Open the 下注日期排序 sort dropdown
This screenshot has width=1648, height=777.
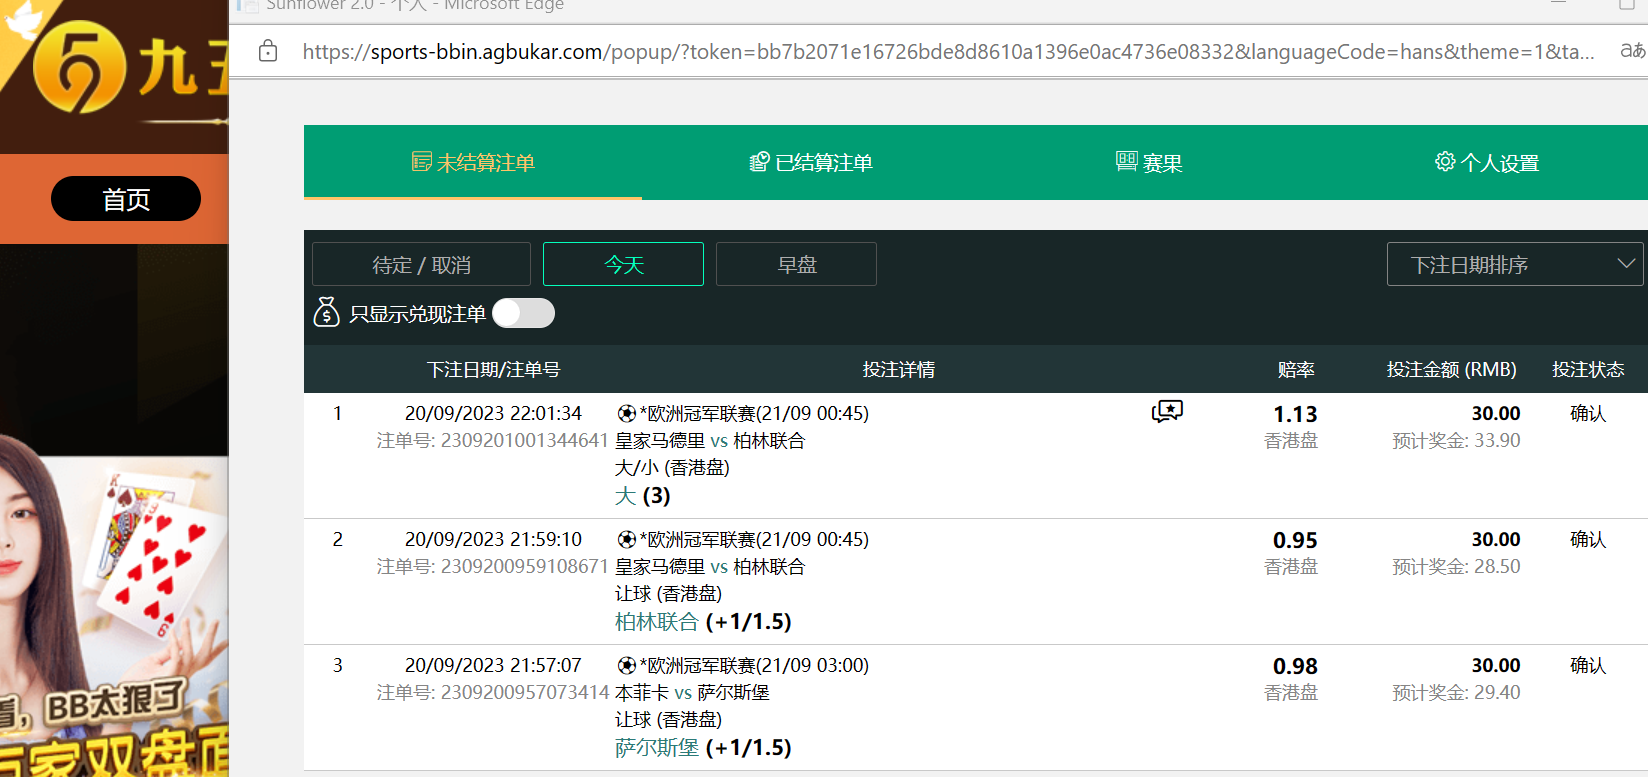pyautogui.click(x=1515, y=264)
